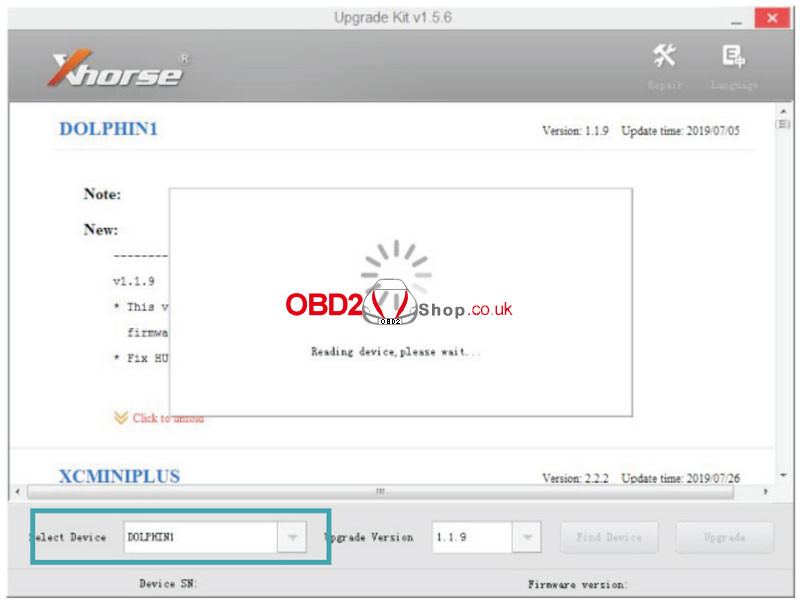
Task: Click the 'v1.1.9' release note line
Action: tap(134, 281)
